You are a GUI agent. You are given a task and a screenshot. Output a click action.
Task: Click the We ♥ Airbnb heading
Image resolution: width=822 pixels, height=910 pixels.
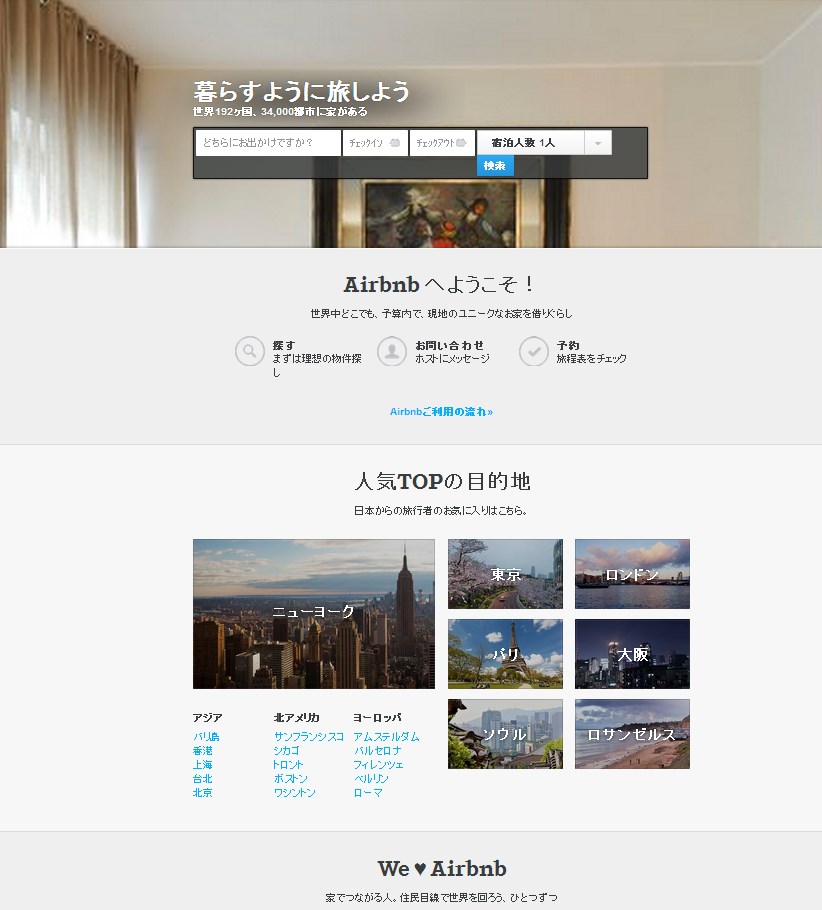click(x=442, y=869)
